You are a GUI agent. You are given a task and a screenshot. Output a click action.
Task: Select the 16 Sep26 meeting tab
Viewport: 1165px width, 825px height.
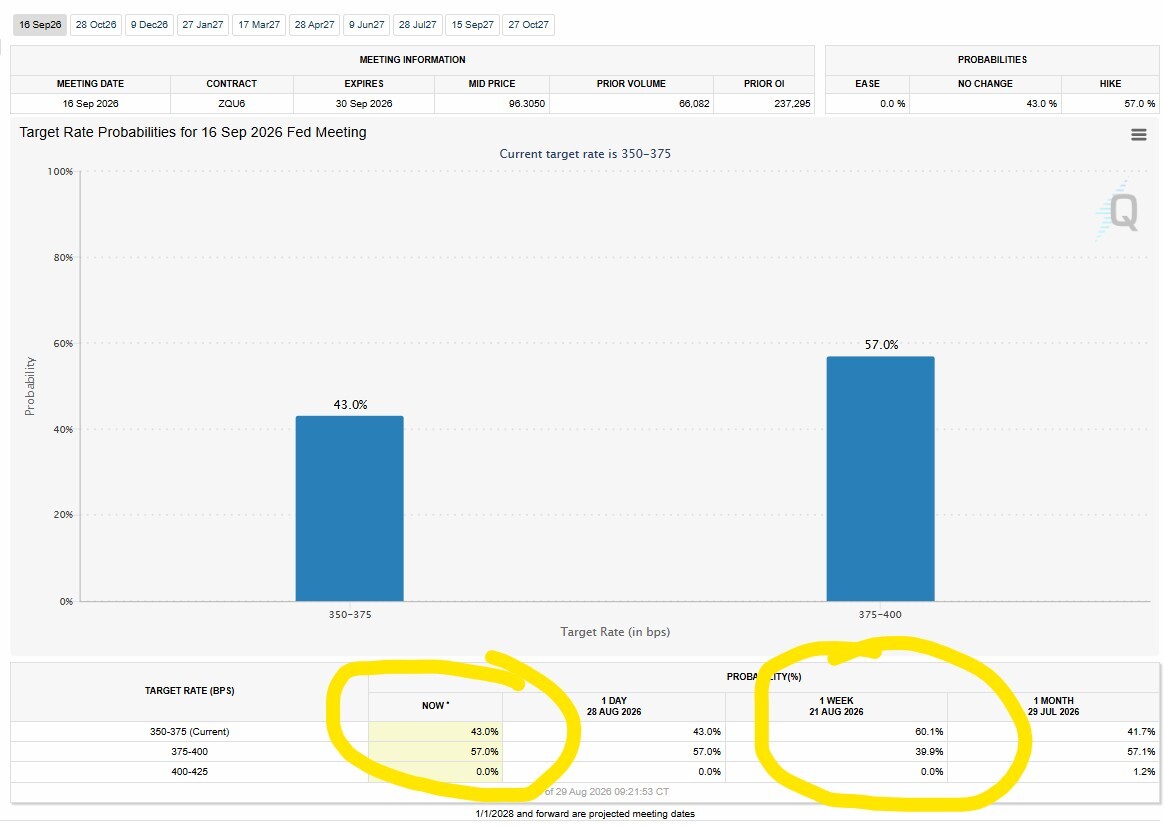[40, 25]
